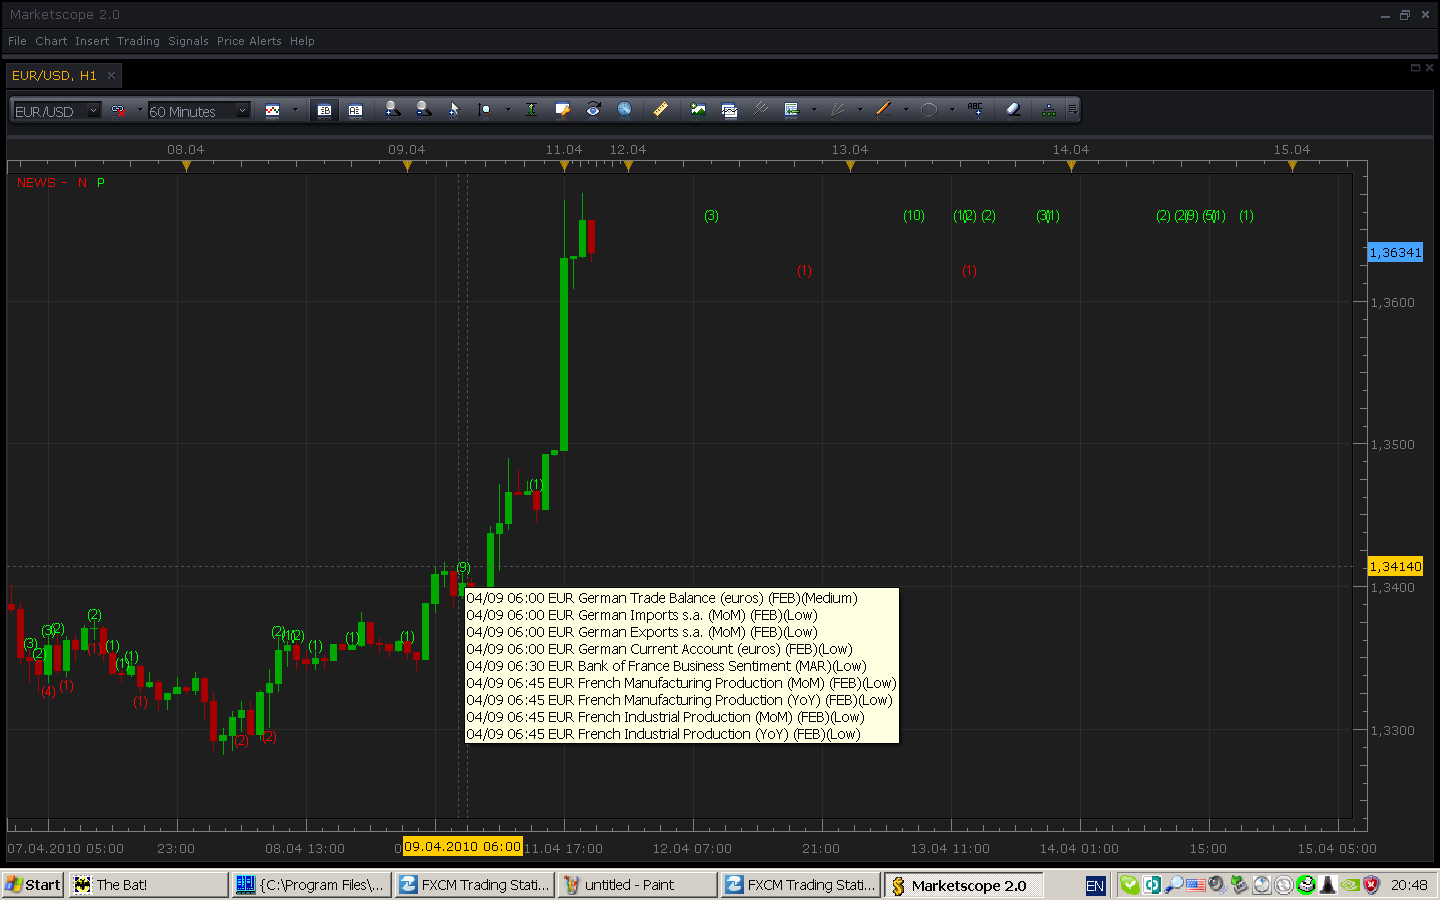Toggle the ask price mode button
This screenshot has width=1440, height=900.
point(355,110)
